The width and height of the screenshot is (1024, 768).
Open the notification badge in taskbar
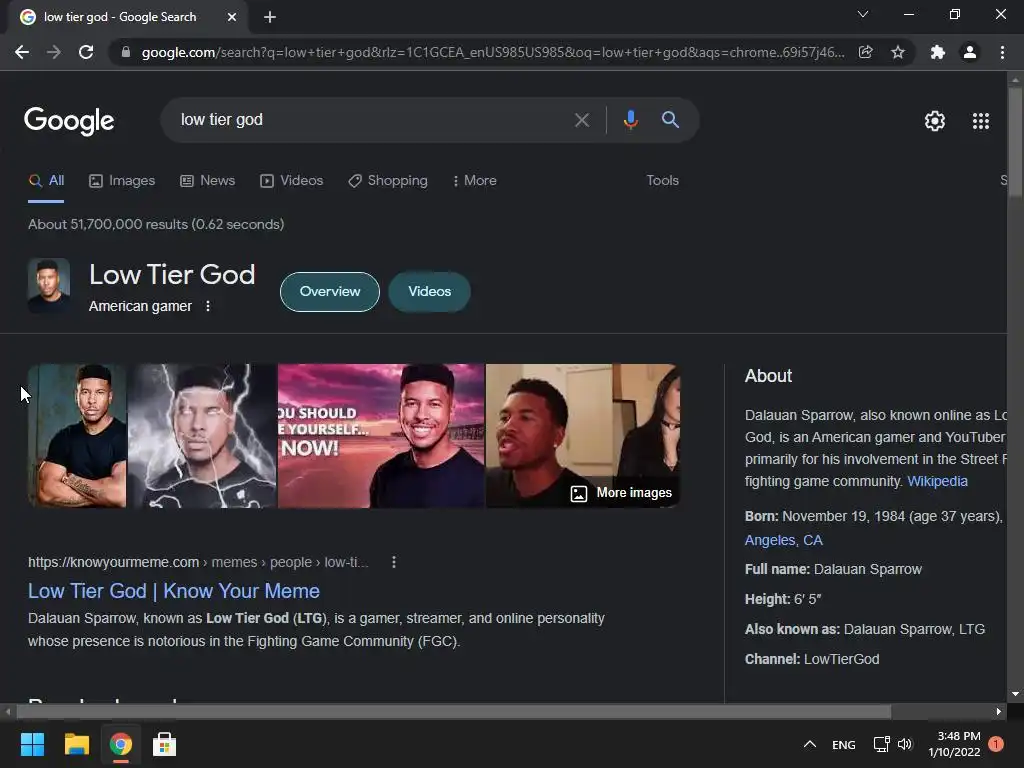point(996,744)
